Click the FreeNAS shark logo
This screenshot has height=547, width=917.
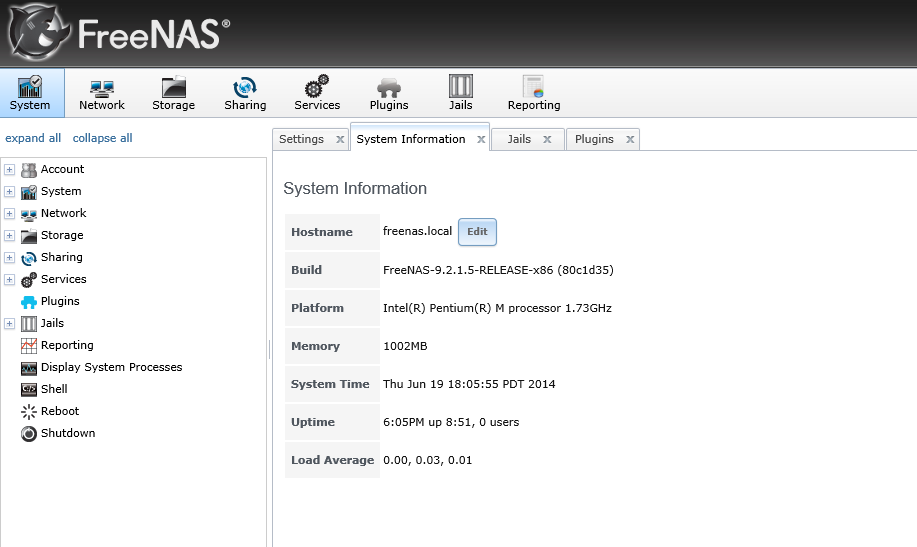pyautogui.click(x=39, y=32)
